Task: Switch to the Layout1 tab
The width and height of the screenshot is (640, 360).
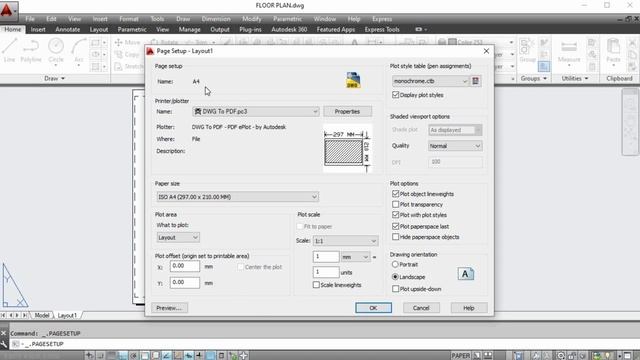Action: coord(67,315)
